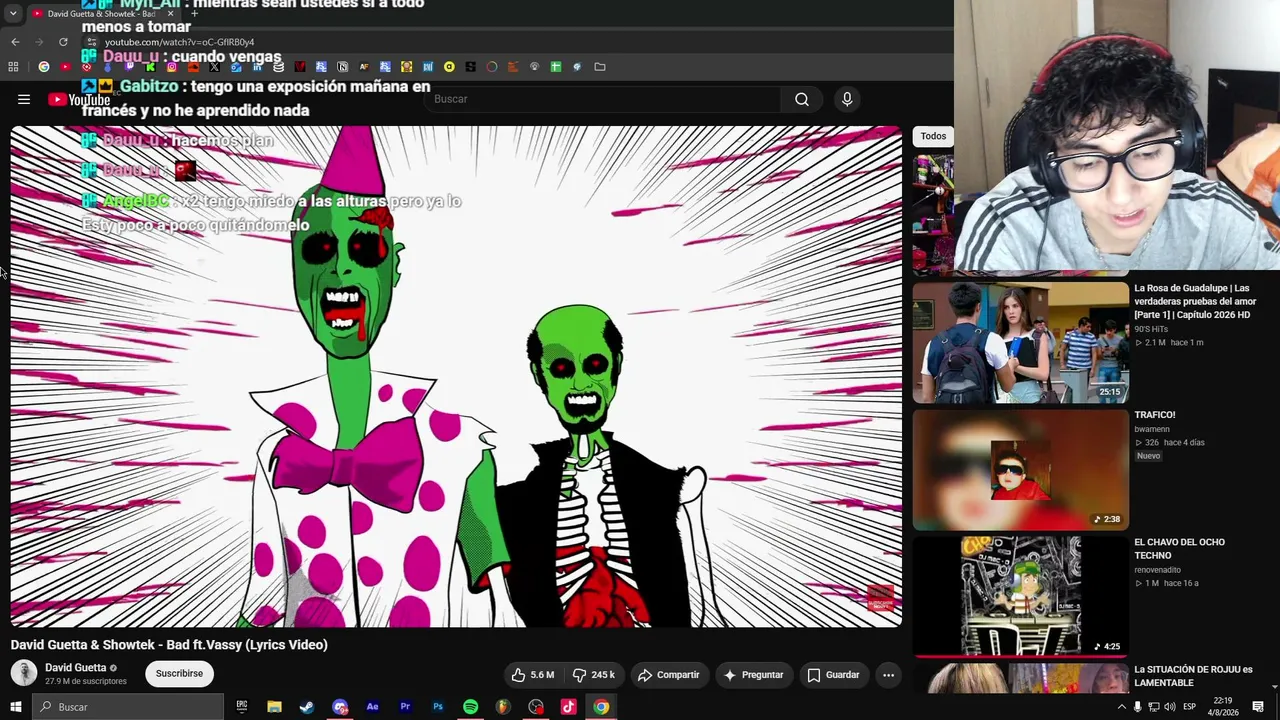The width and height of the screenshot is (1280, 720).
Task: Subscribe with the Suscribirse button
Action: coord(179,674)
